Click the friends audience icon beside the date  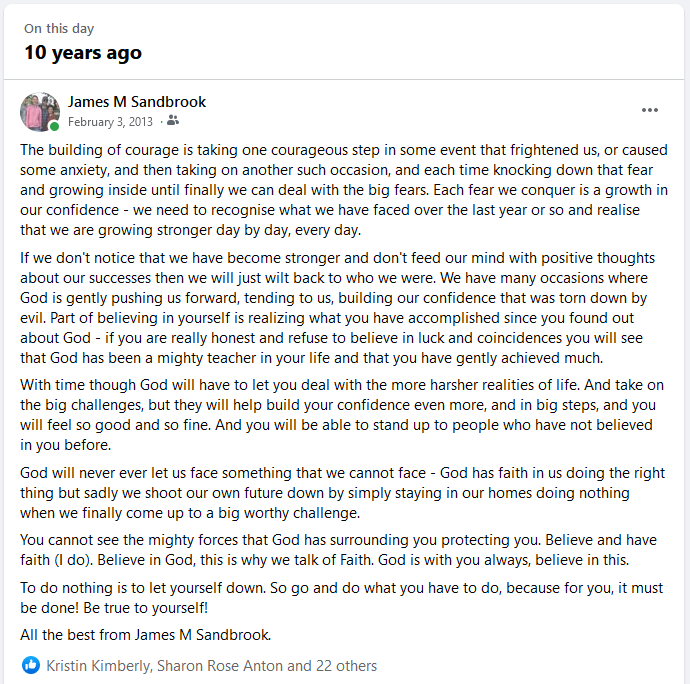[173, 121]
